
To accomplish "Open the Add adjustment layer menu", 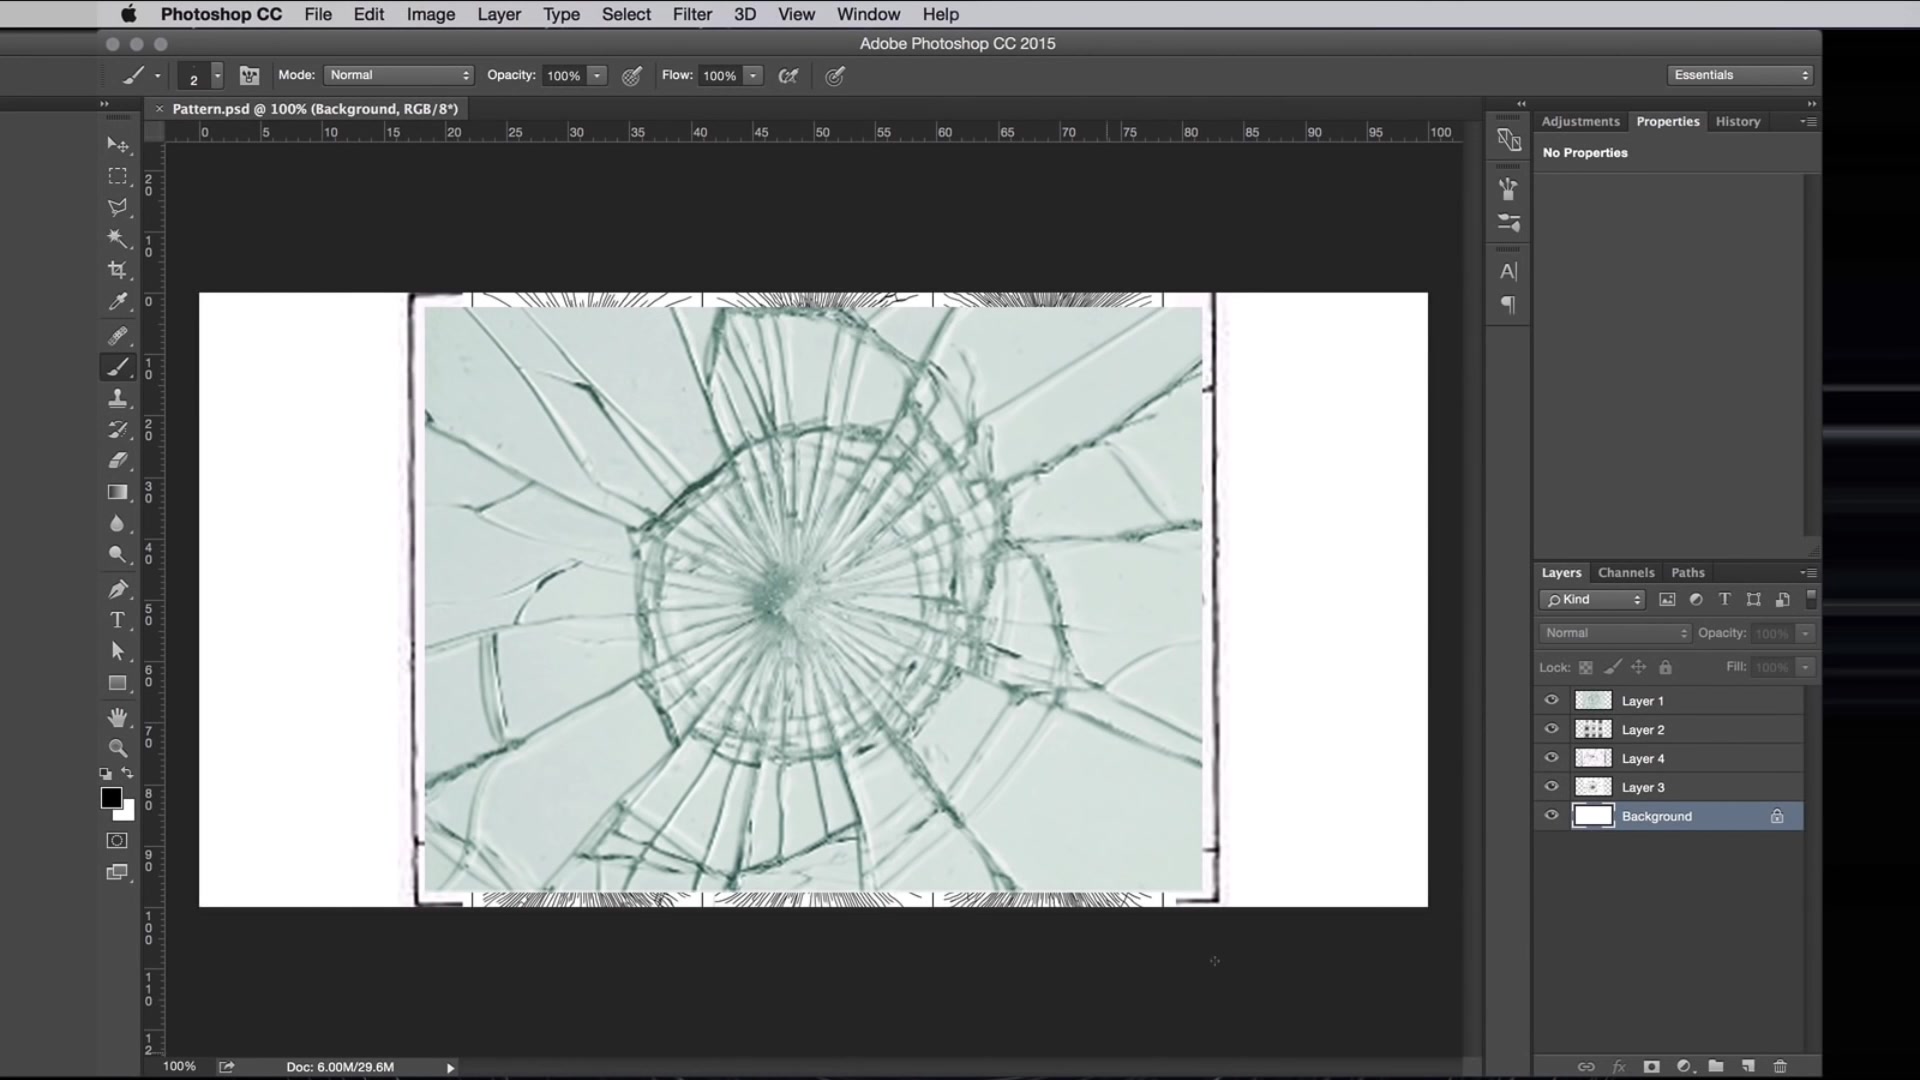I will [x=1683, y=1067].
